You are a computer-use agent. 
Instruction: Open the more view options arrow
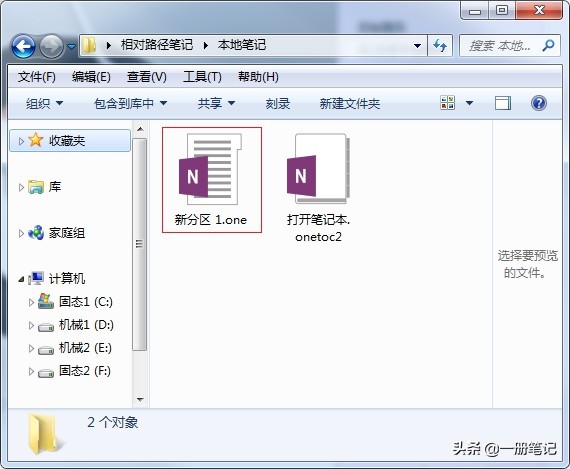coord(470,103)
